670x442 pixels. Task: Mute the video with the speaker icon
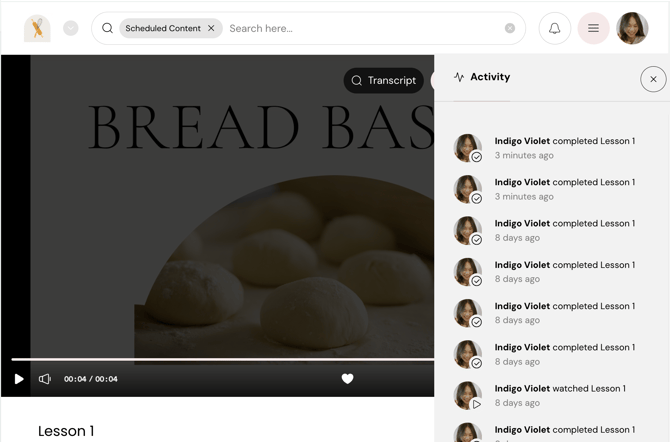click(x=44, y=379)
